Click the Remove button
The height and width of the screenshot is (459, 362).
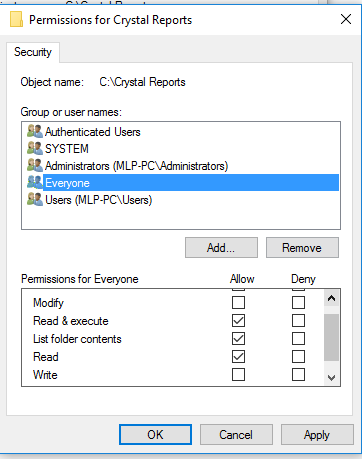tap(302, 248)
